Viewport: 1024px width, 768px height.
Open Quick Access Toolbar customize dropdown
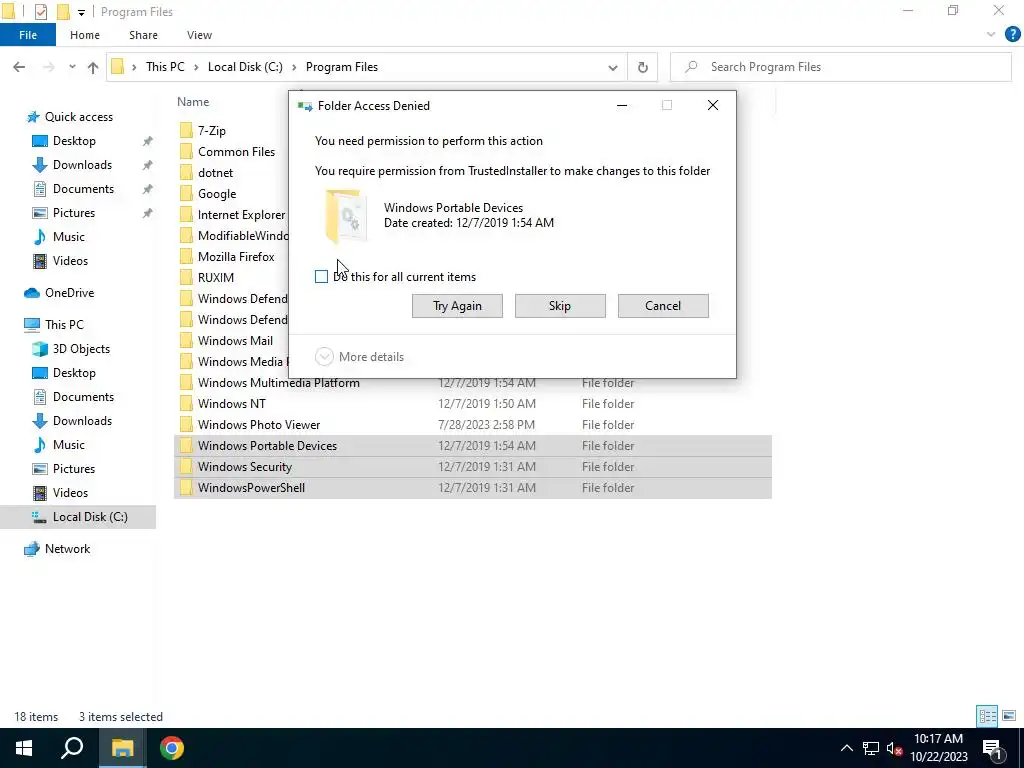pyautogui.click(x=81, y=12)
